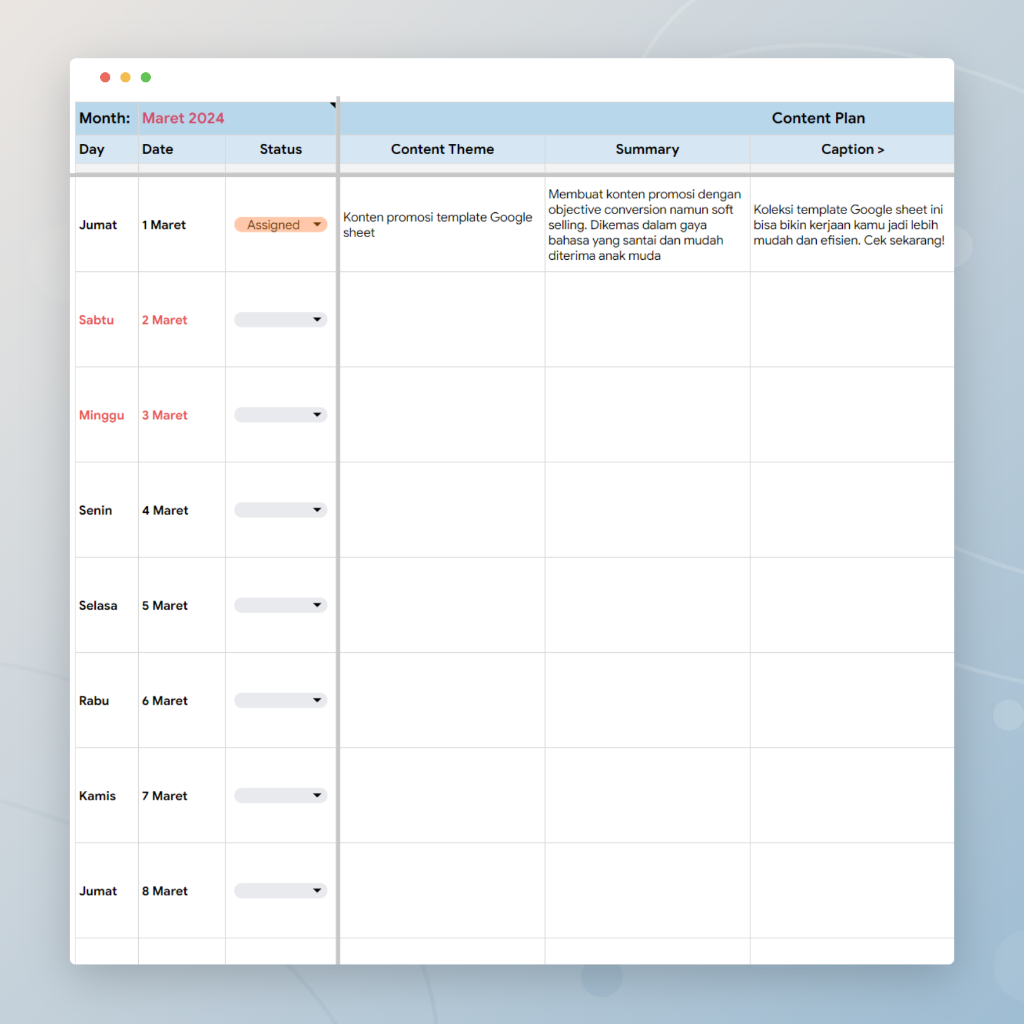Viewport: 1024px width, 1024px height.
Task: Click the yellow minimize window dot
Action: pyautogui.click(x=125, y=78)
